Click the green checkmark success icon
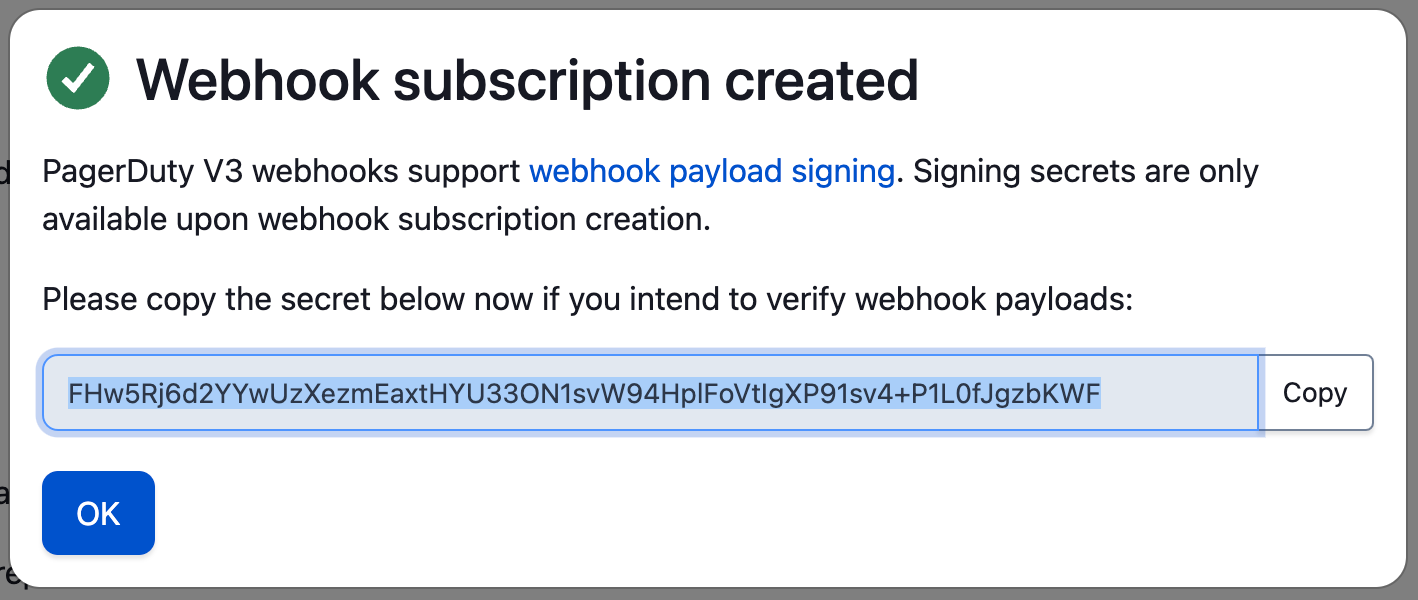The height and width of the screenshot is (600, 1418). [77, 78]
